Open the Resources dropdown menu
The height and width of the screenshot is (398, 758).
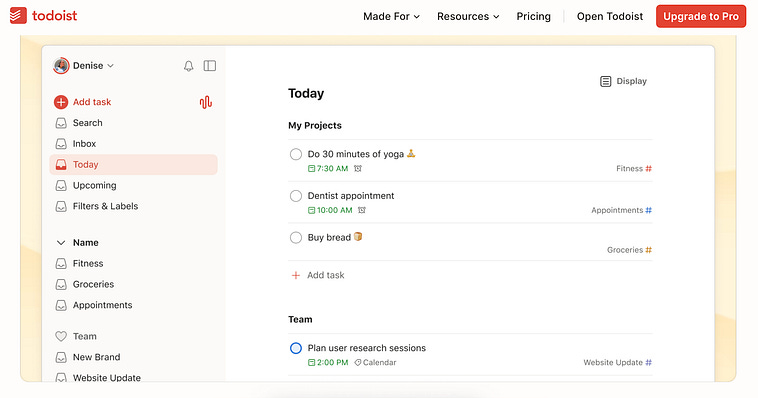(x=468, y=16)
